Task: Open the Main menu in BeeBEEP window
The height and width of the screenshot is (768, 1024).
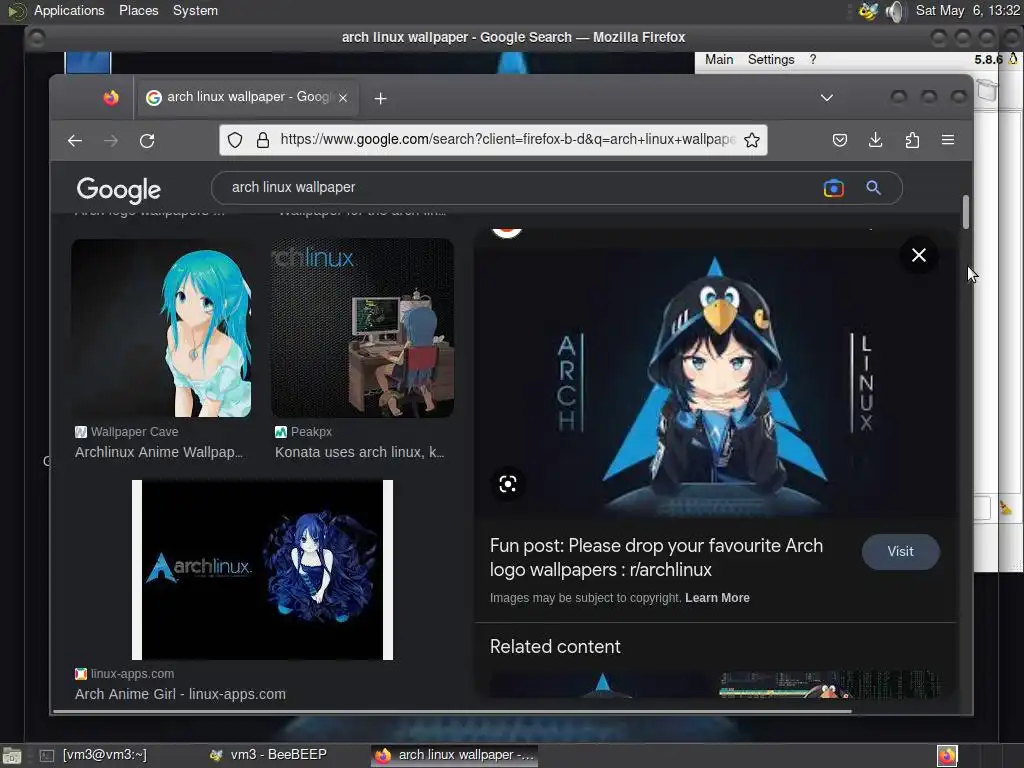Action: (719, 59)
